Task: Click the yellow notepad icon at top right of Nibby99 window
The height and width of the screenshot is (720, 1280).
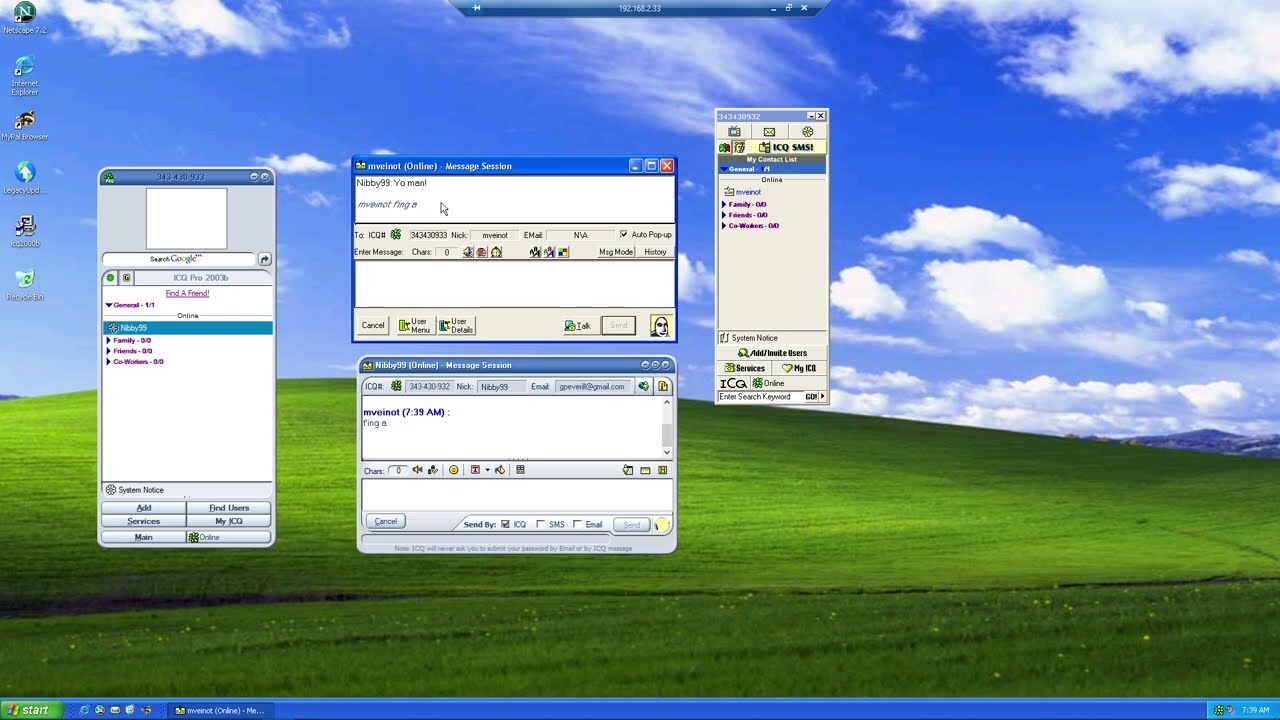Action: [x=663, y=386]
